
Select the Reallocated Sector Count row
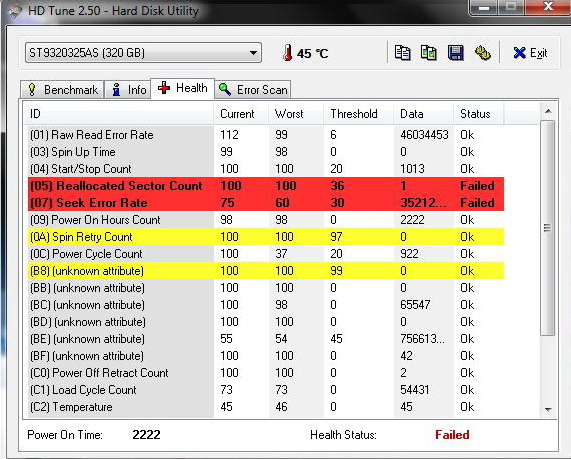(266, 186)
